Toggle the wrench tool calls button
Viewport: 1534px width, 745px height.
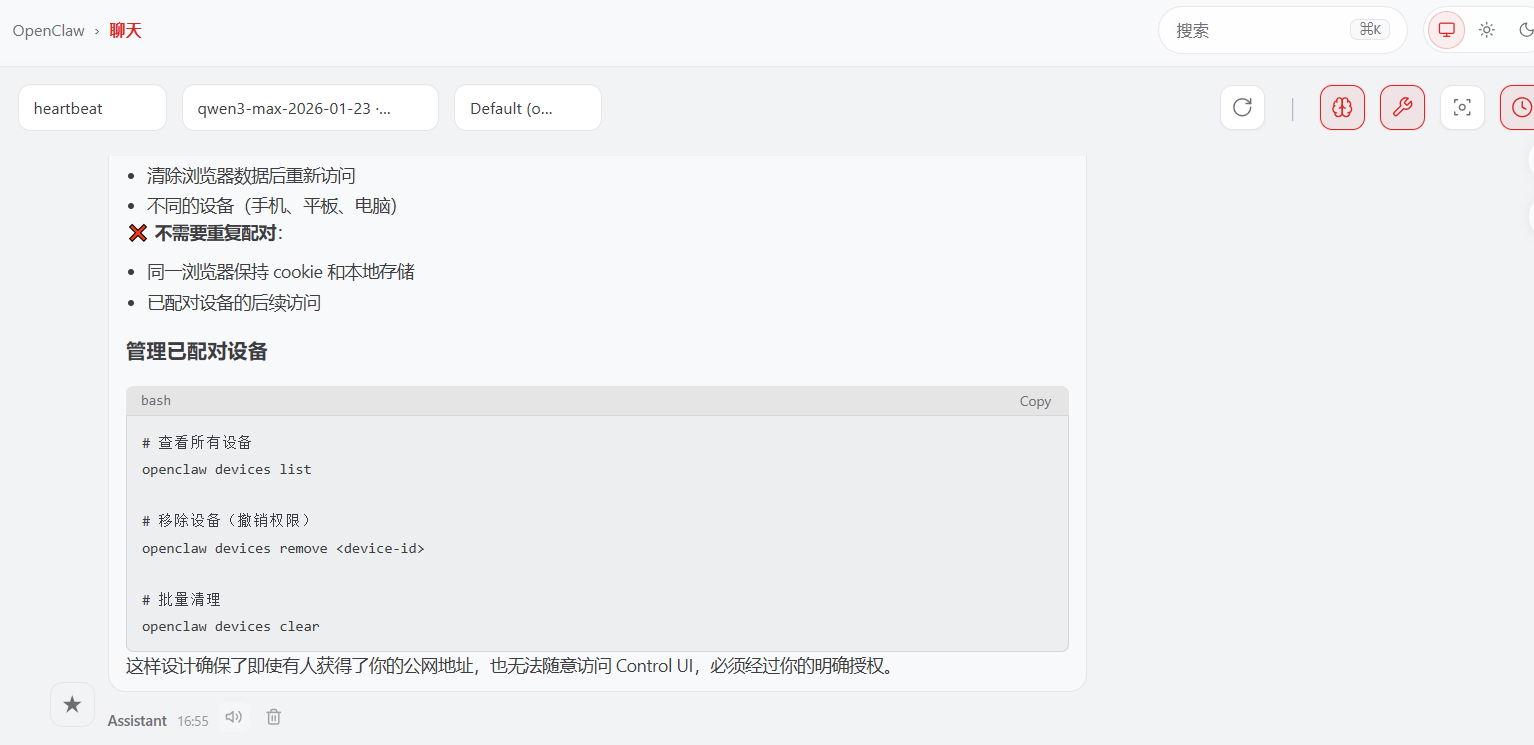(x=1402, y=108)
